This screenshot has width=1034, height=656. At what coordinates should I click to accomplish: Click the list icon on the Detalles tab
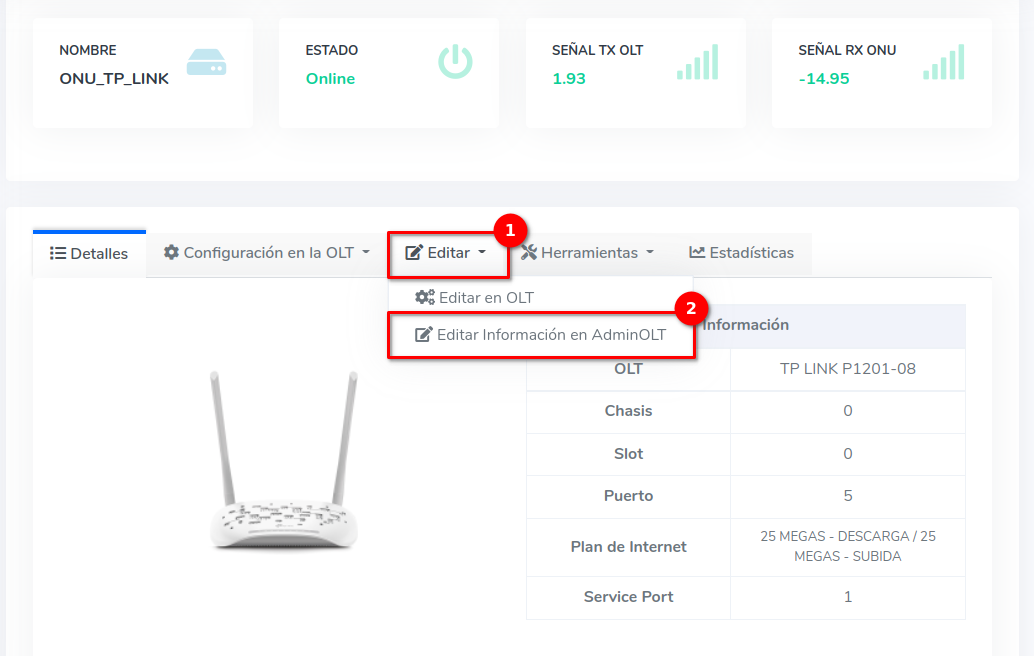click(58, 253)
